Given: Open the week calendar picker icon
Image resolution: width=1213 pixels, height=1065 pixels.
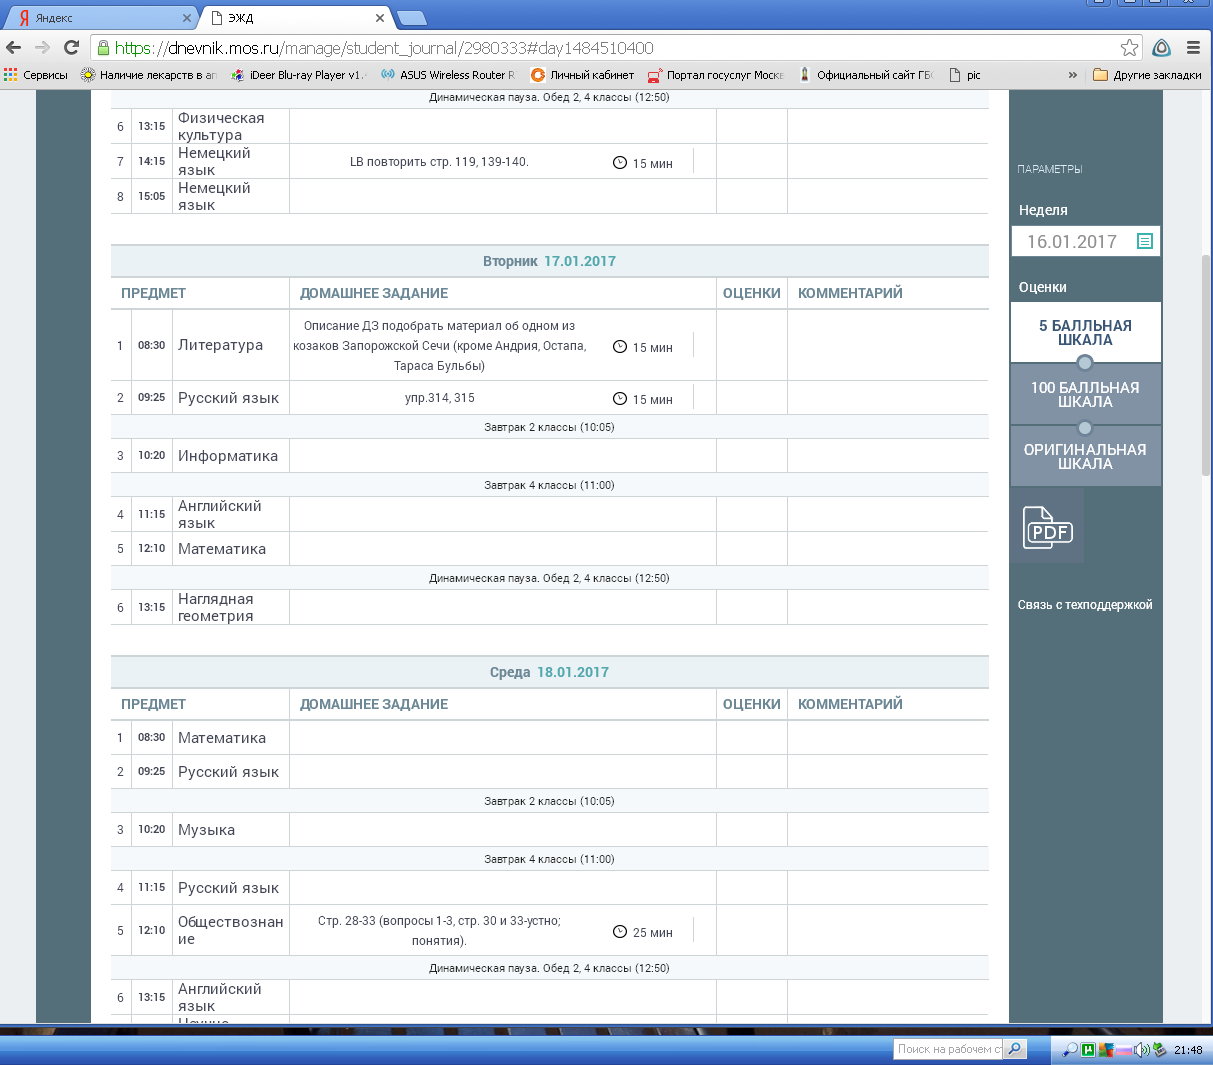Looking at the screenshot, I should coord(1145,241).
